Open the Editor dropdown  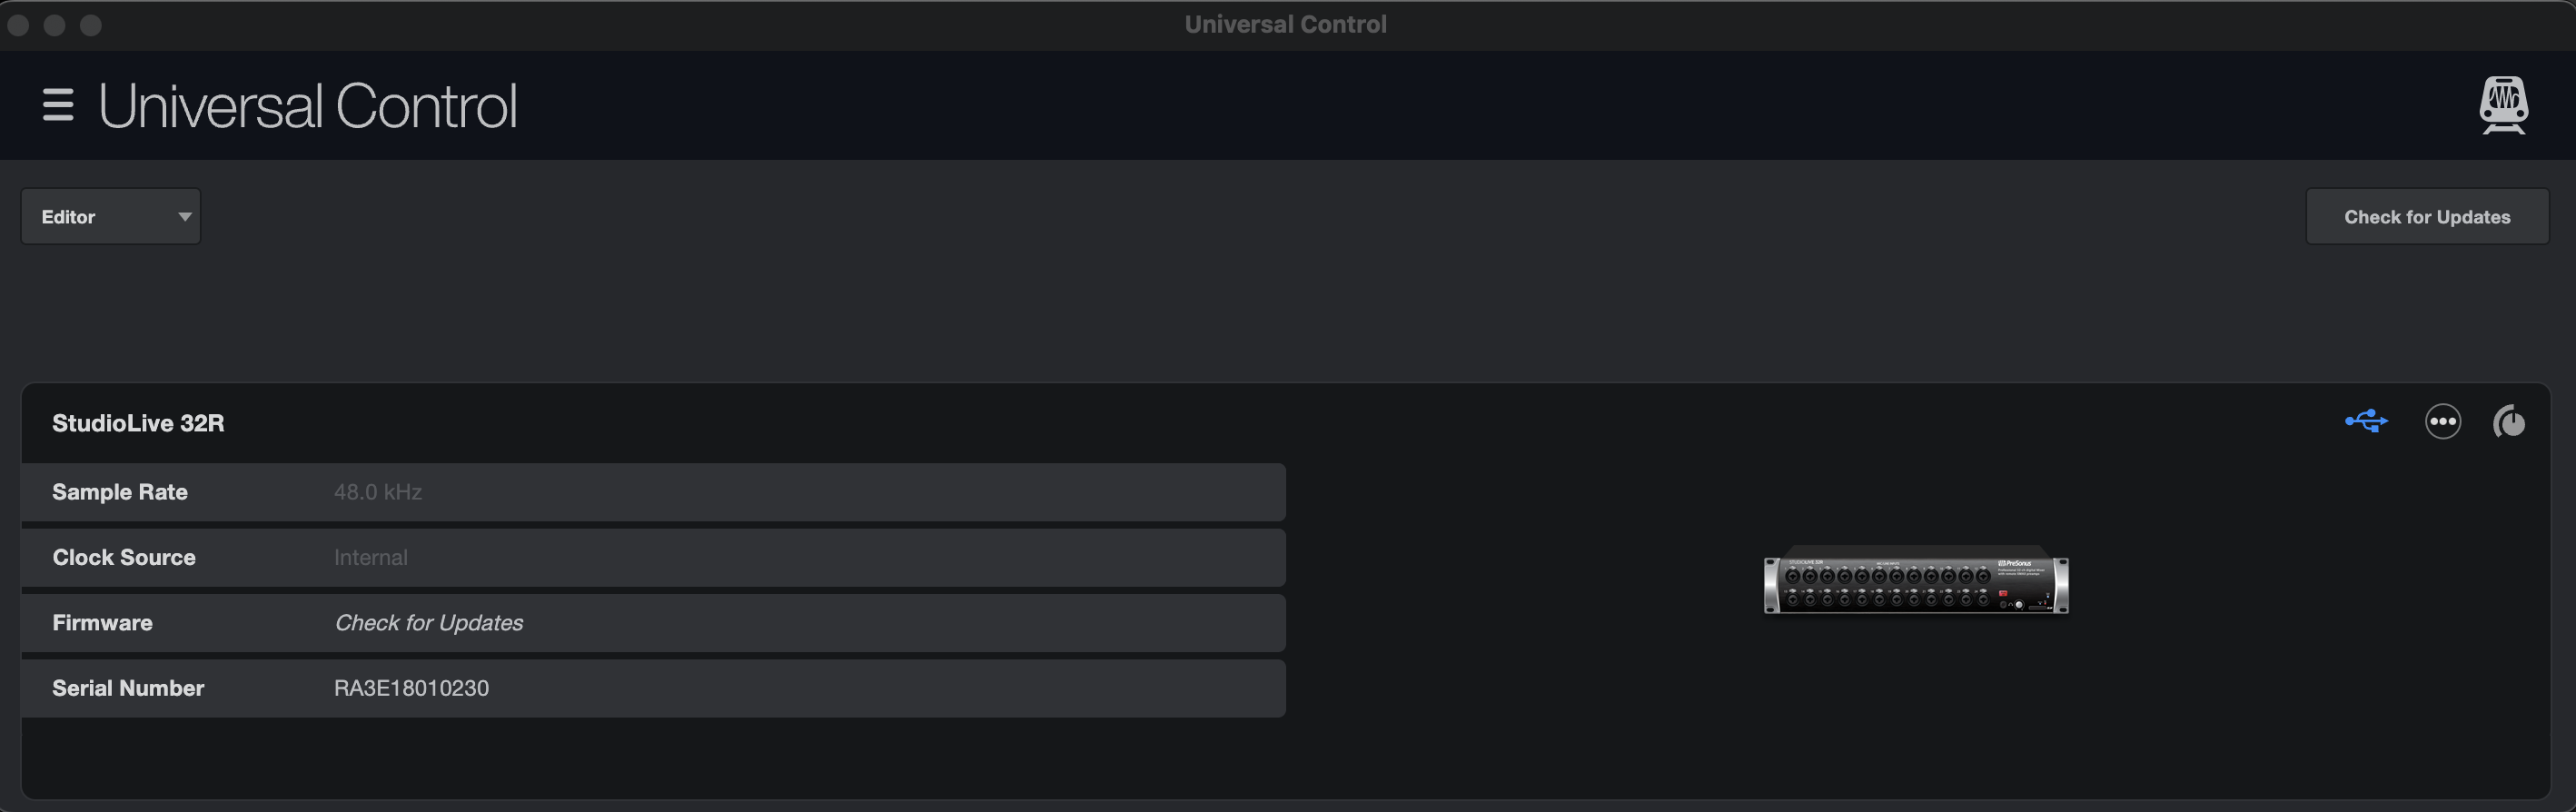pos(110,216)
